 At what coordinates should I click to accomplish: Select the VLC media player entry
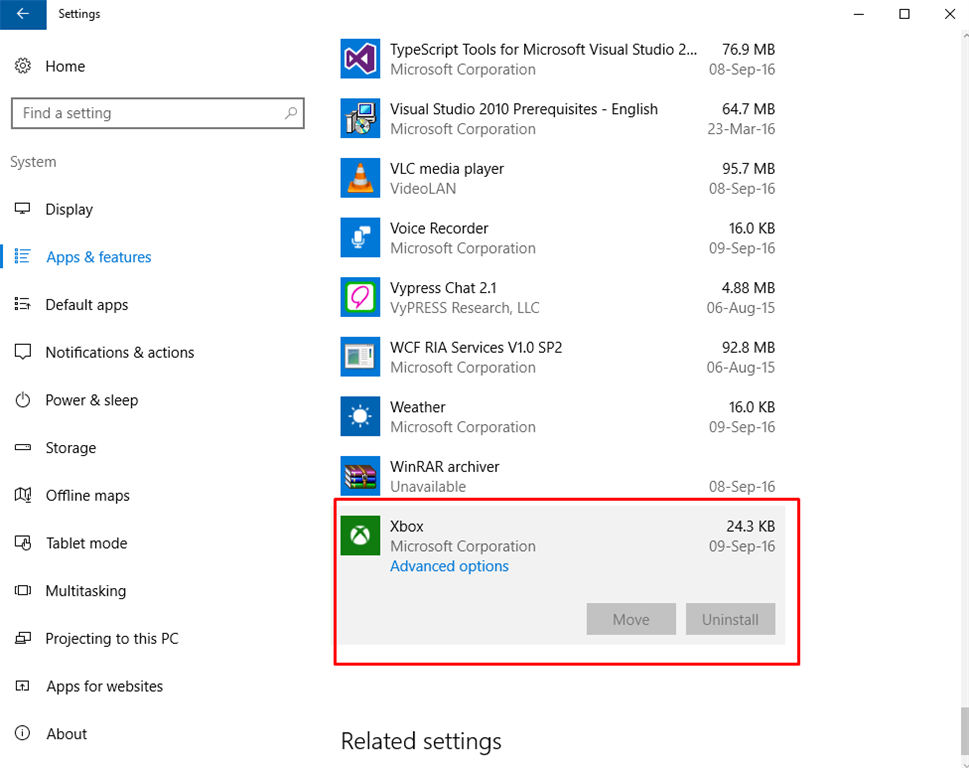pyautogui.click(x=557, y=178)
